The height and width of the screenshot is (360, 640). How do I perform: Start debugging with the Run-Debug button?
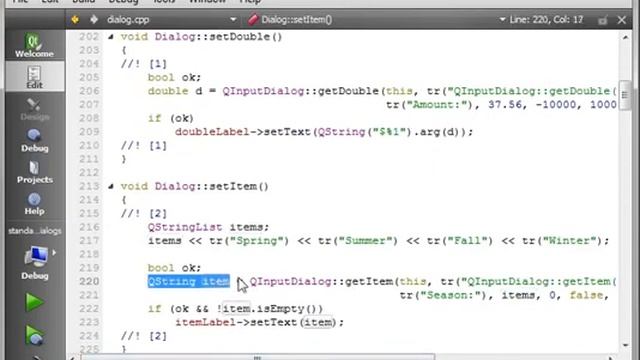[34, 336]
